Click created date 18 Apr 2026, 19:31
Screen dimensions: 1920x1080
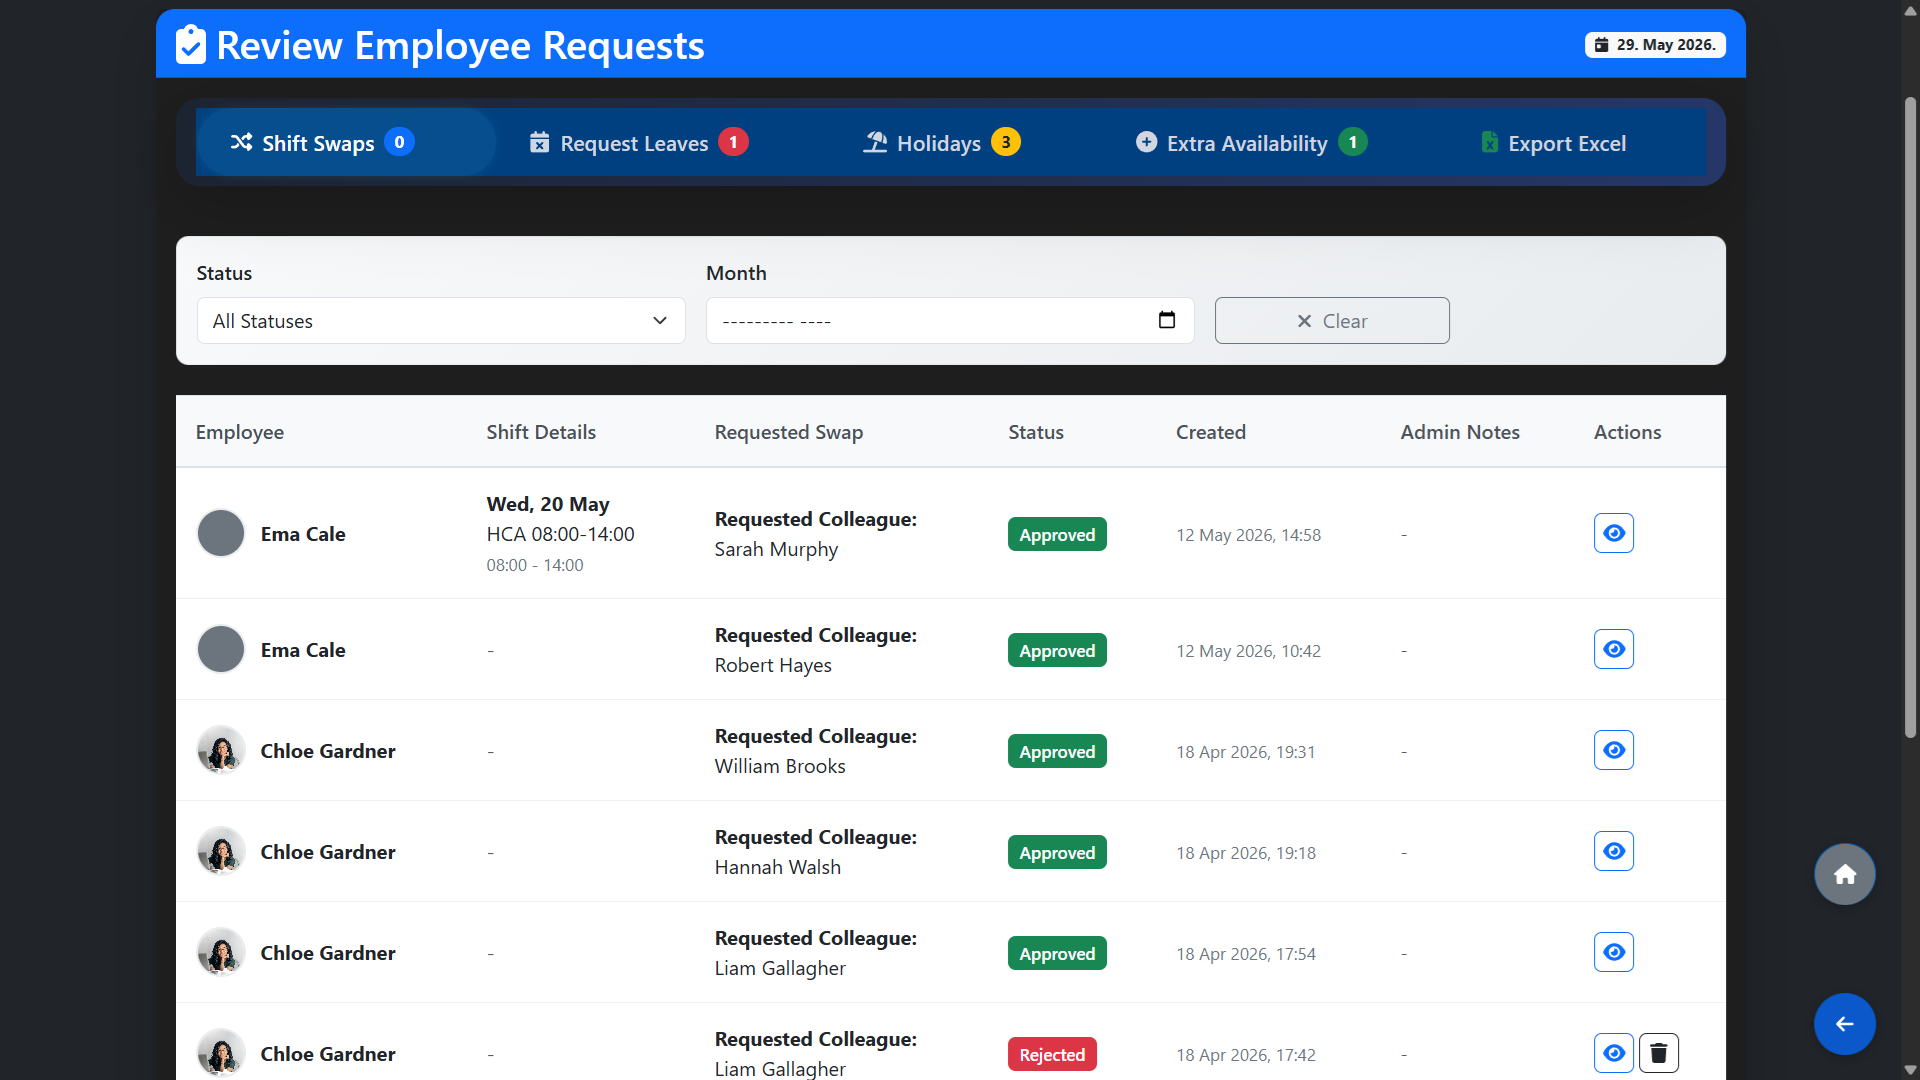click(x=1246, y=752)
